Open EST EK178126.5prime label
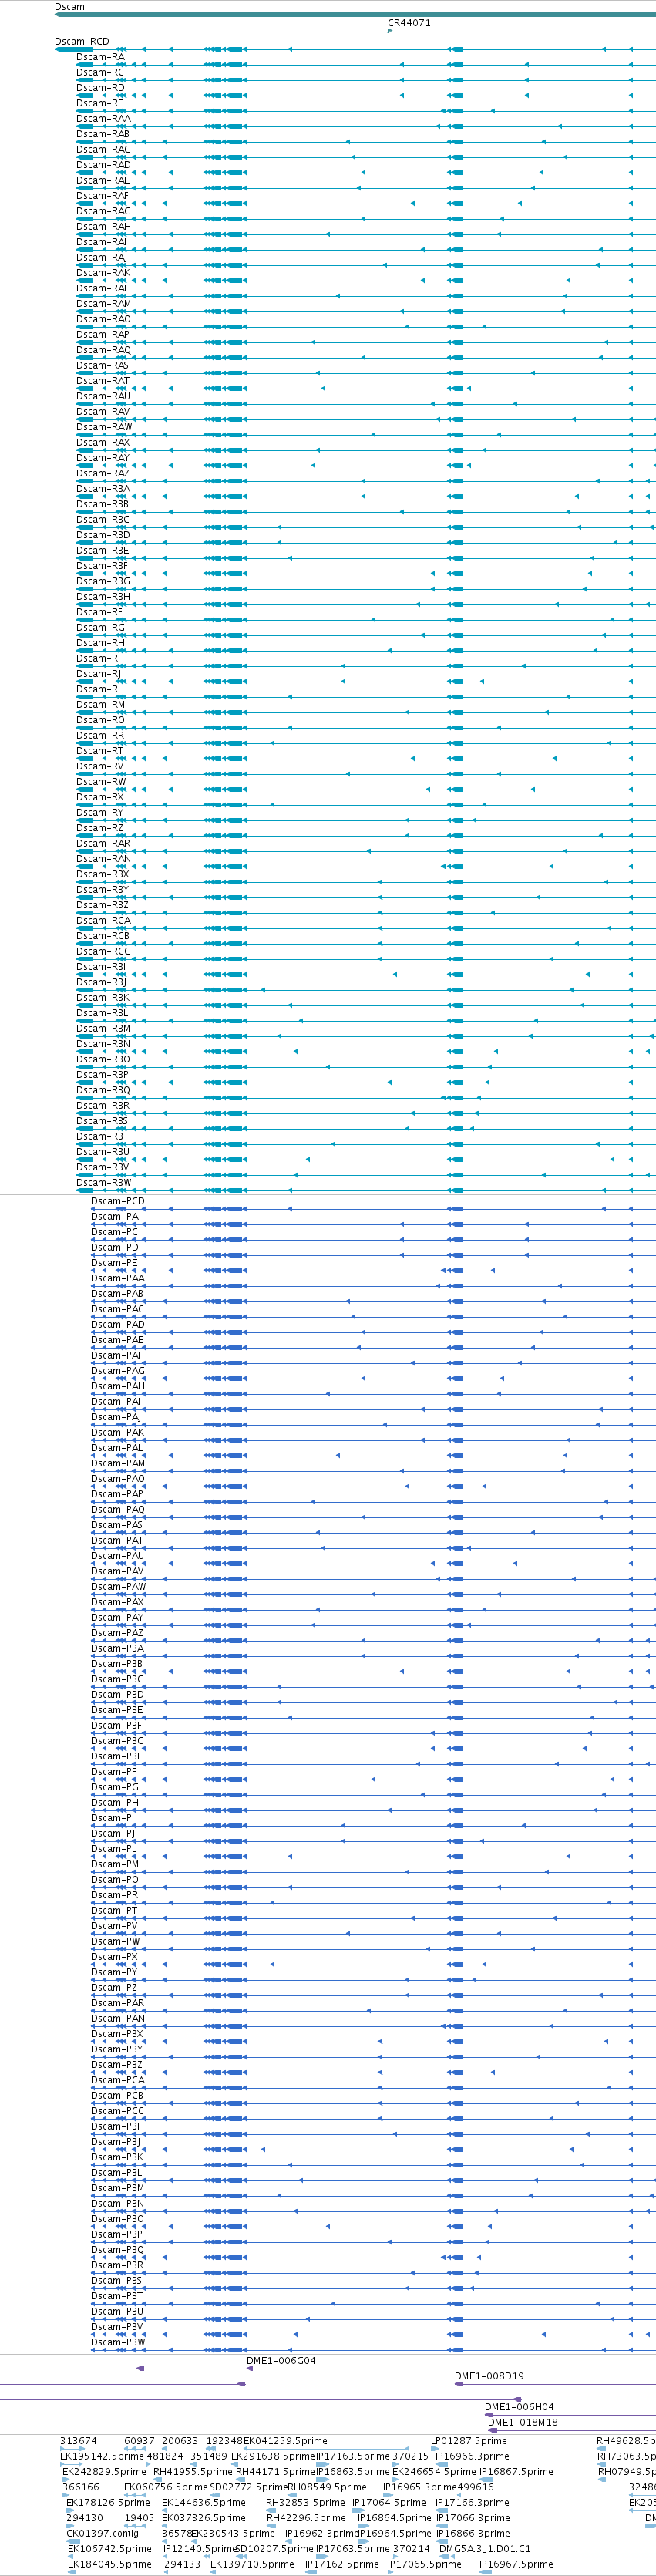The width and height of the screenshot is (656, 2576). [x=108, y=2503]
